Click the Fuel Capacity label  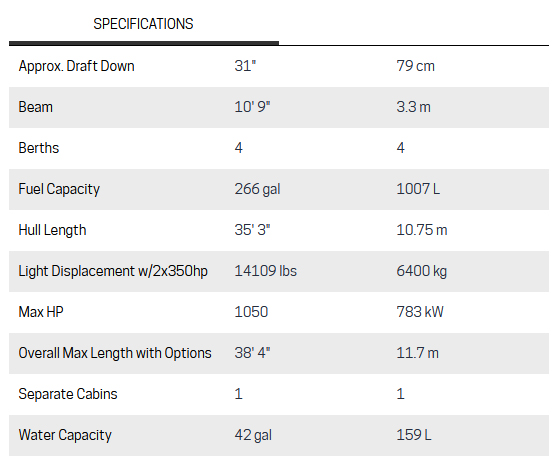tap(59, 189)
